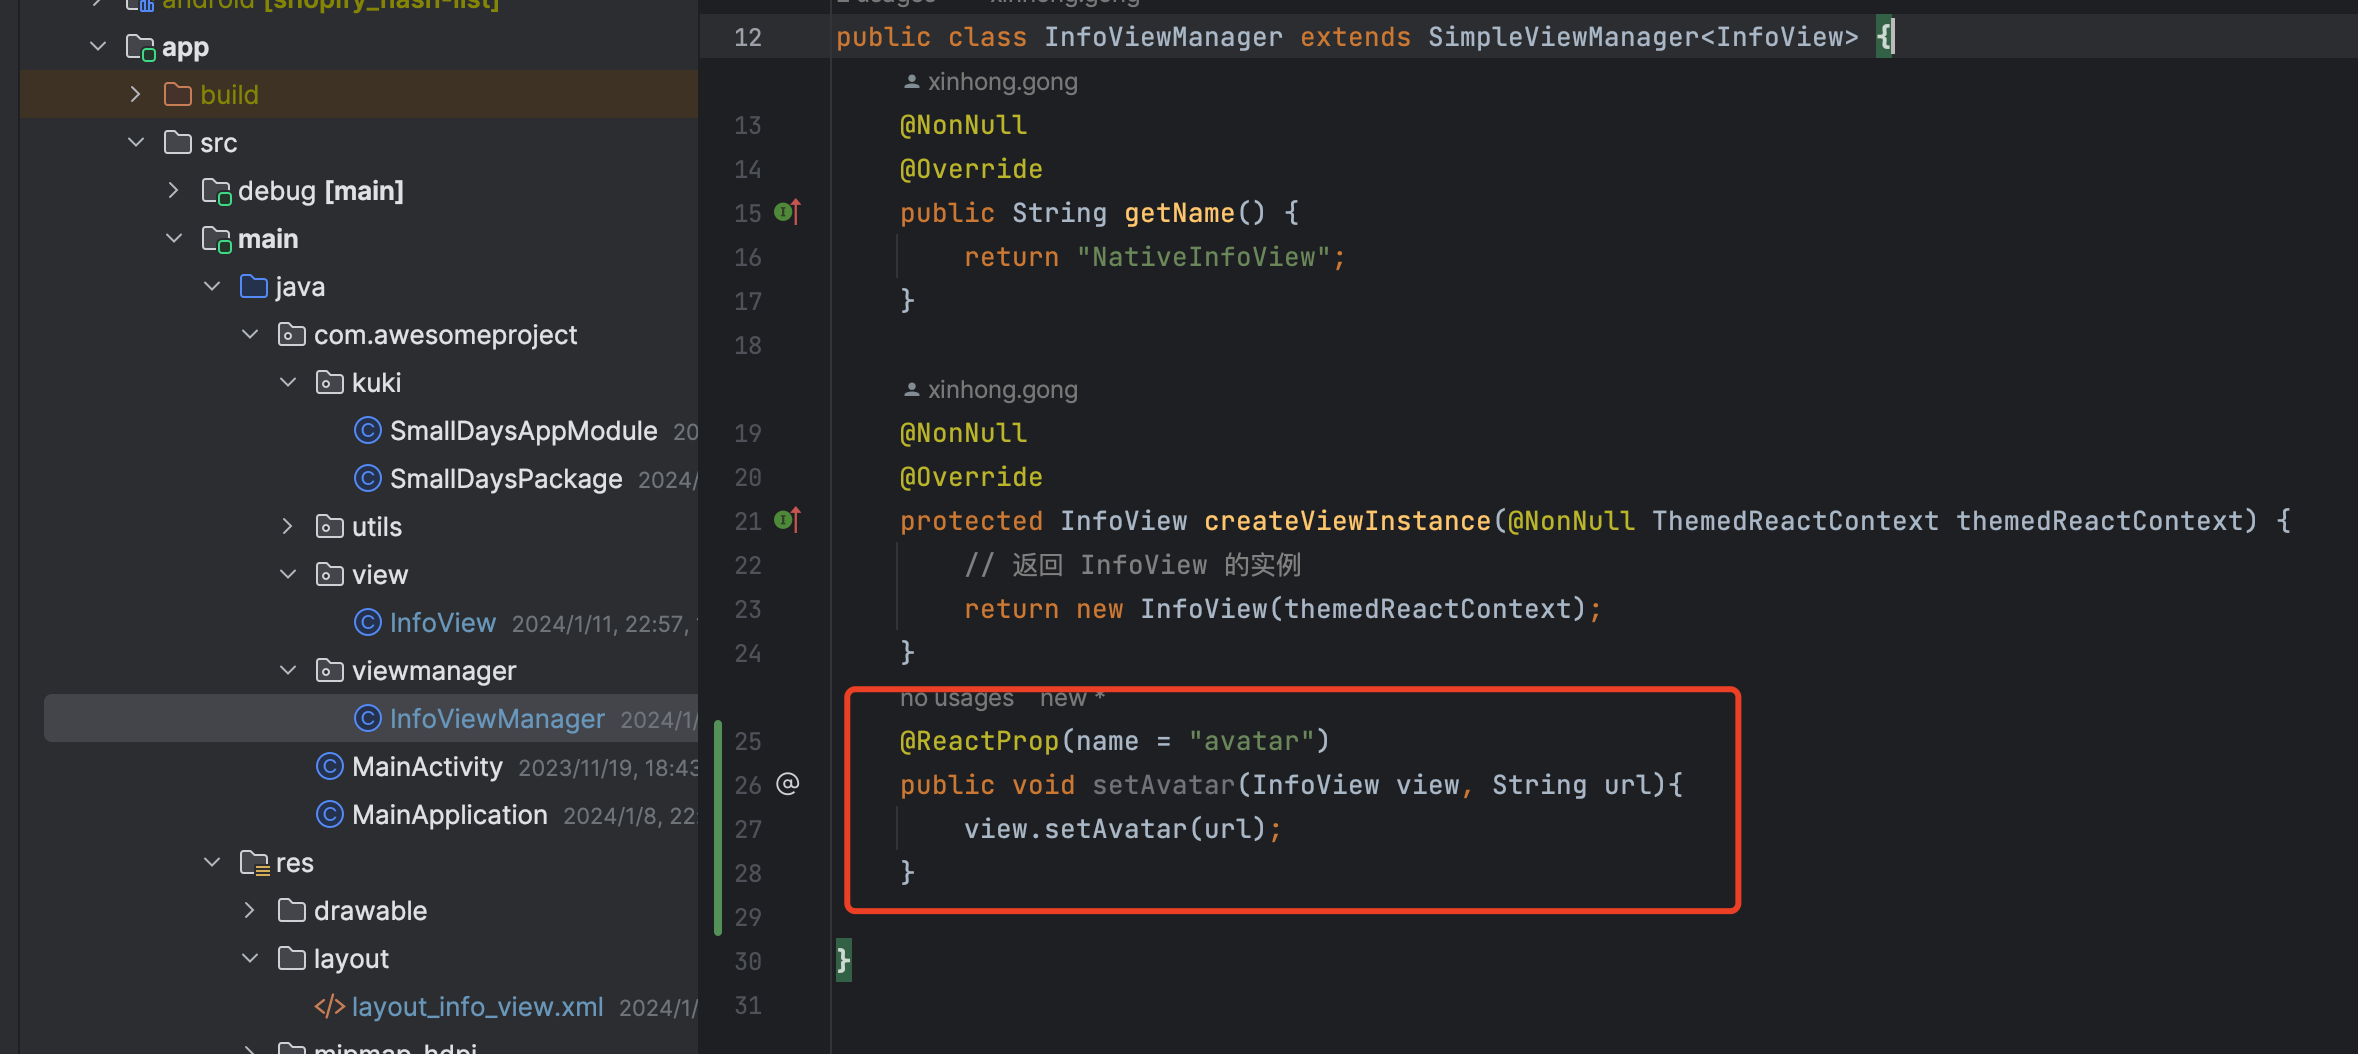Click the 'no usages' inlay hint
Screen dimensions: 2358x1054
956,698
